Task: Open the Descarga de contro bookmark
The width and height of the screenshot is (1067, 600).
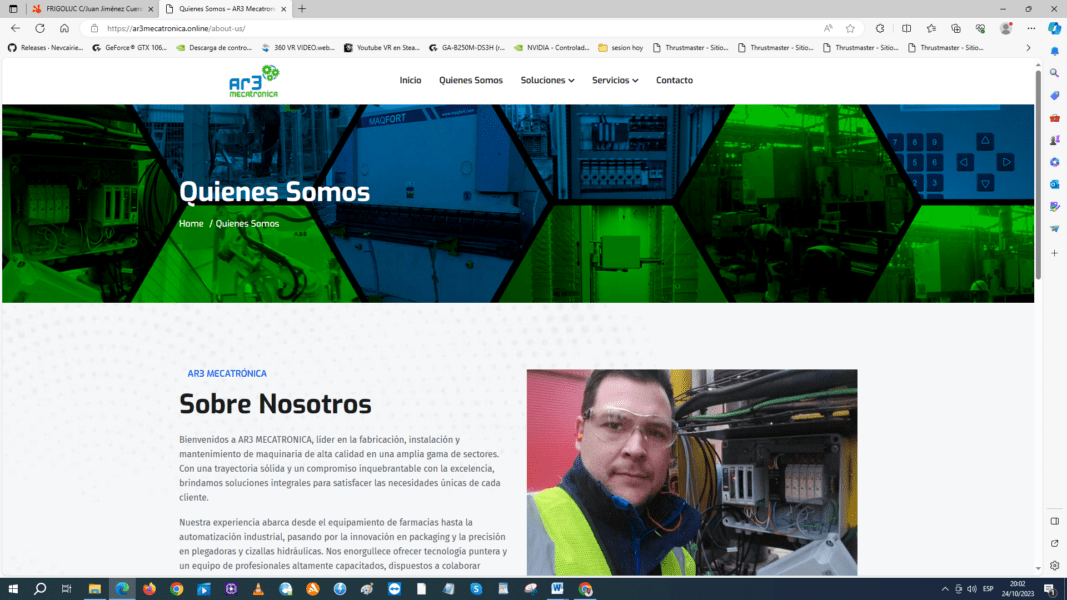Action: (214, 48)
